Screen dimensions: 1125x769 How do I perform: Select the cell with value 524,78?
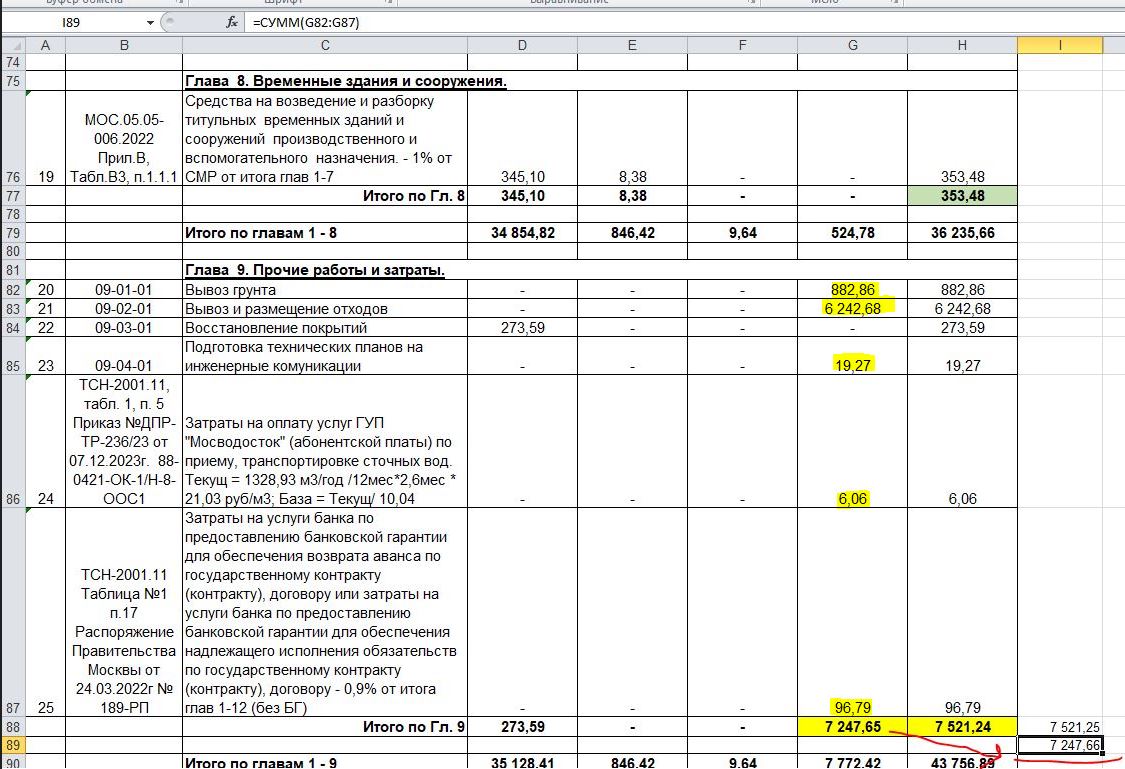[852, 233]
